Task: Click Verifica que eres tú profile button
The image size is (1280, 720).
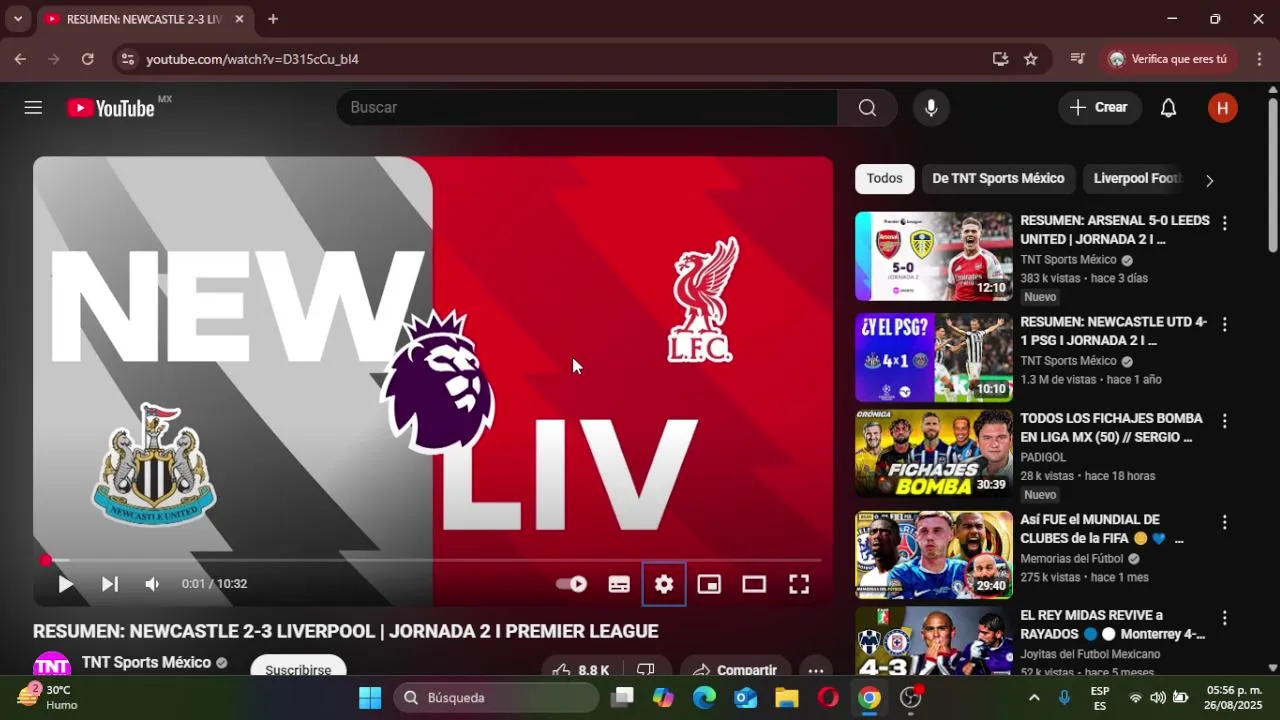Action: (1168, 59)
